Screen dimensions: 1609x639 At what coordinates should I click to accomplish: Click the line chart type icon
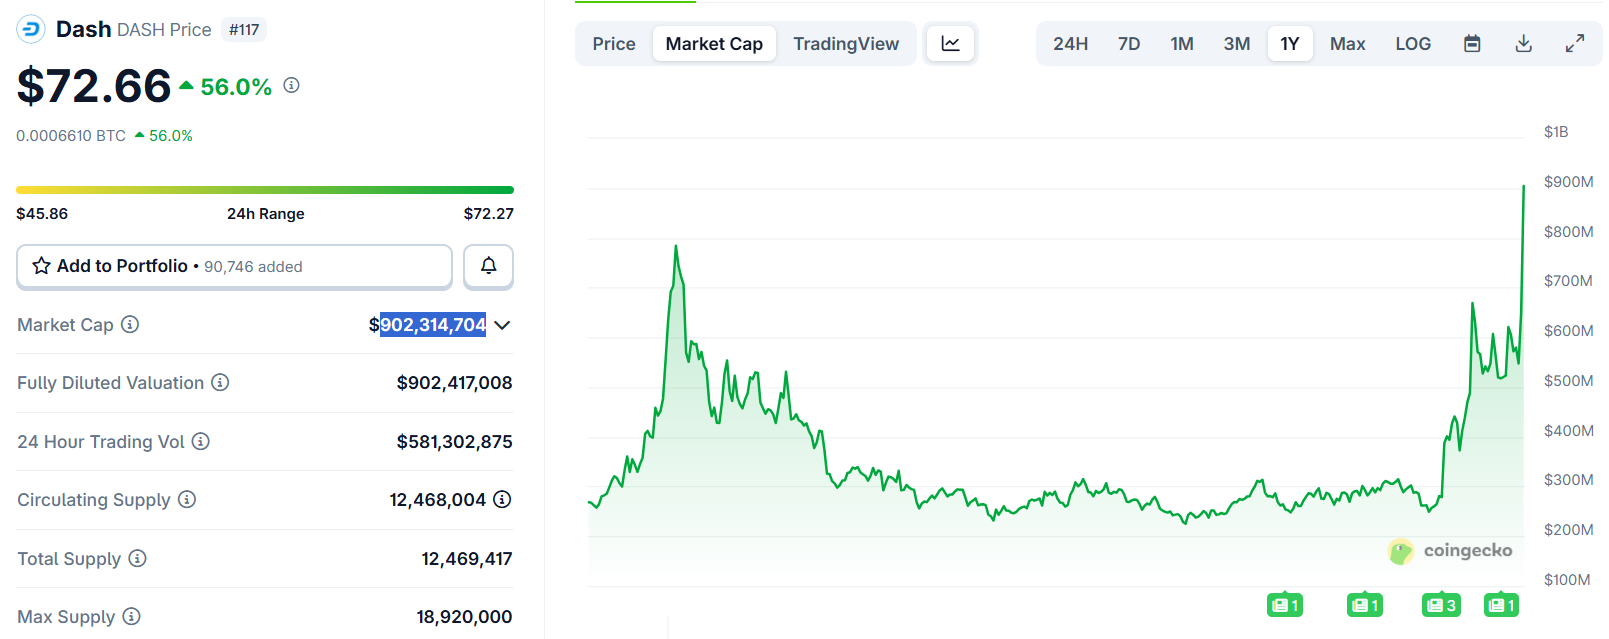click(x=950, y=44)
